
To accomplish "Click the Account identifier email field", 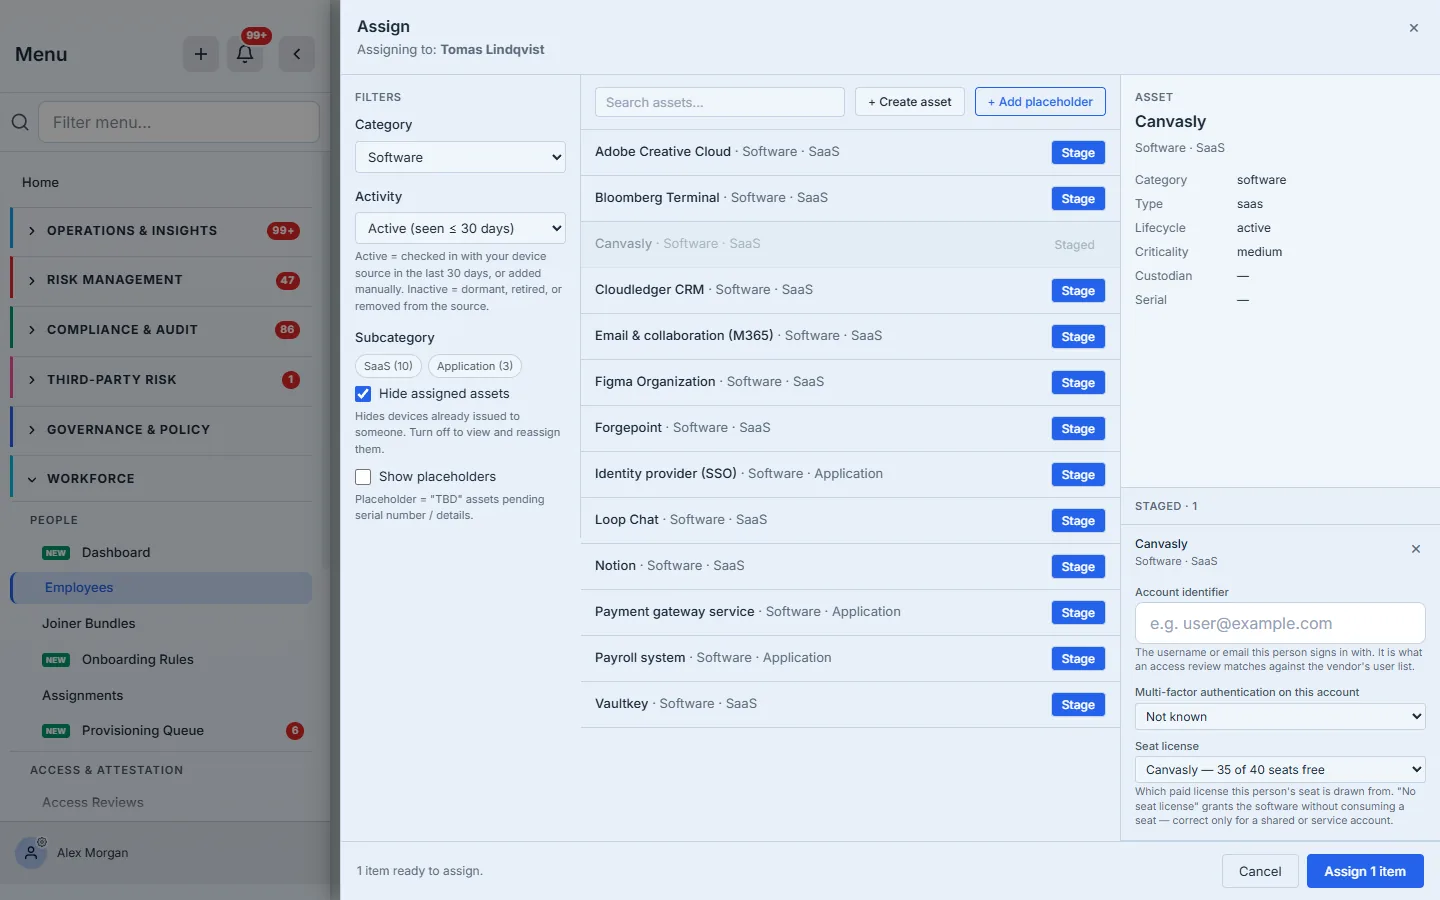I will coord(1280,623).
